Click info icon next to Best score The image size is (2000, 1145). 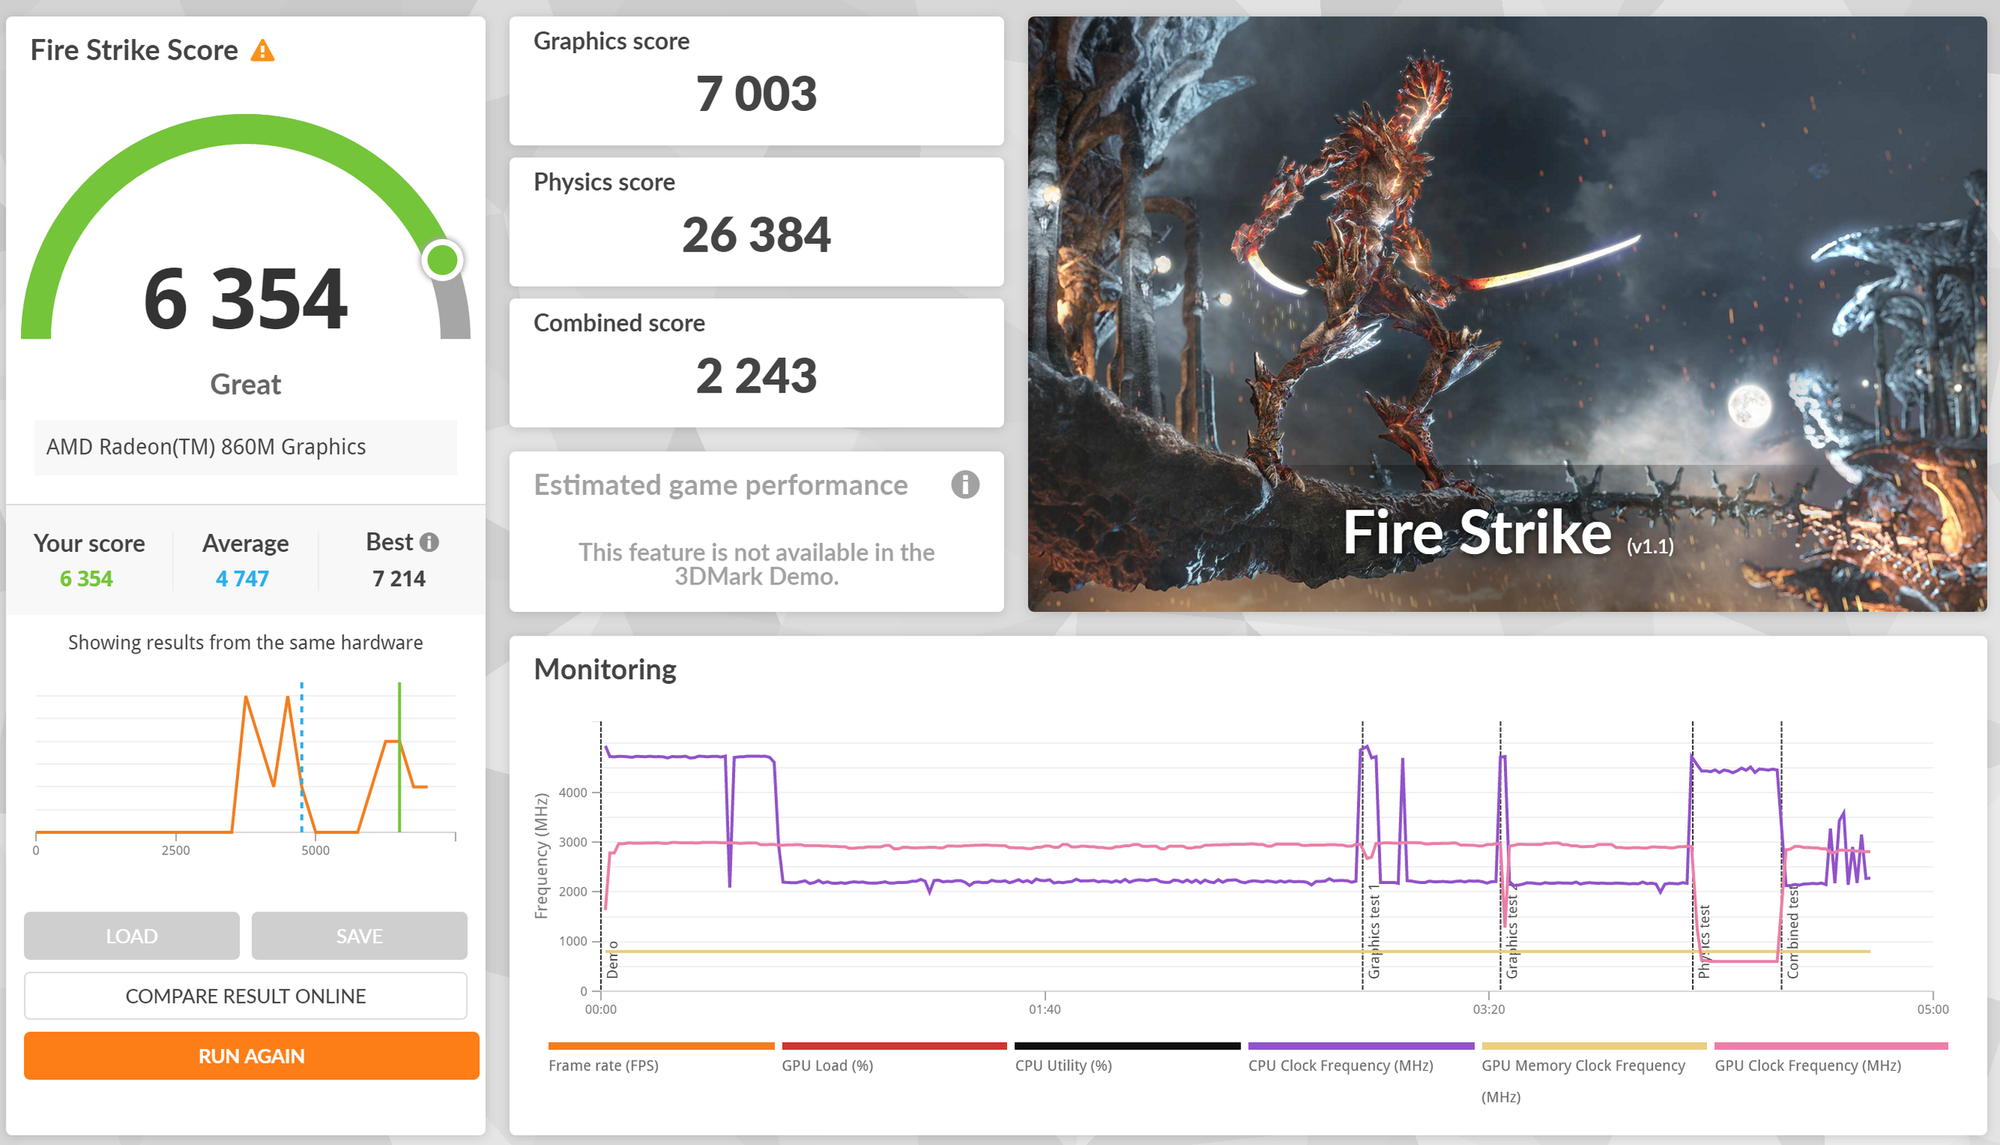pyautogui.click(x=429, y=542)
